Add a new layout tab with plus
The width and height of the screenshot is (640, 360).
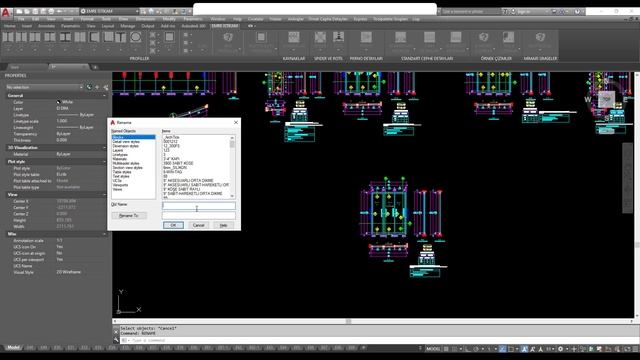pos(364,348)
